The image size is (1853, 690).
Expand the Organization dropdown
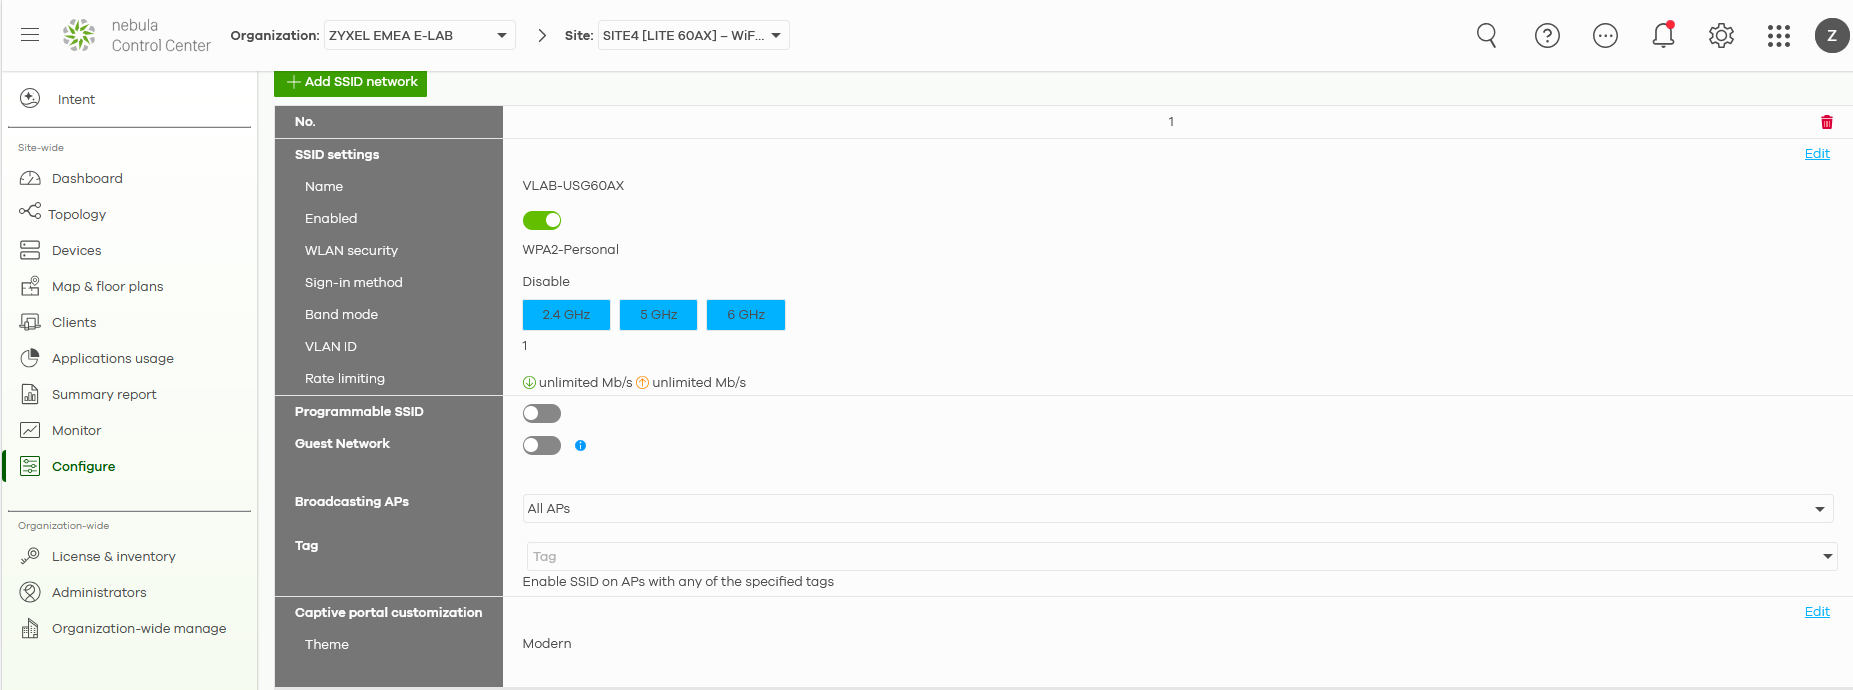pos(419,36)
